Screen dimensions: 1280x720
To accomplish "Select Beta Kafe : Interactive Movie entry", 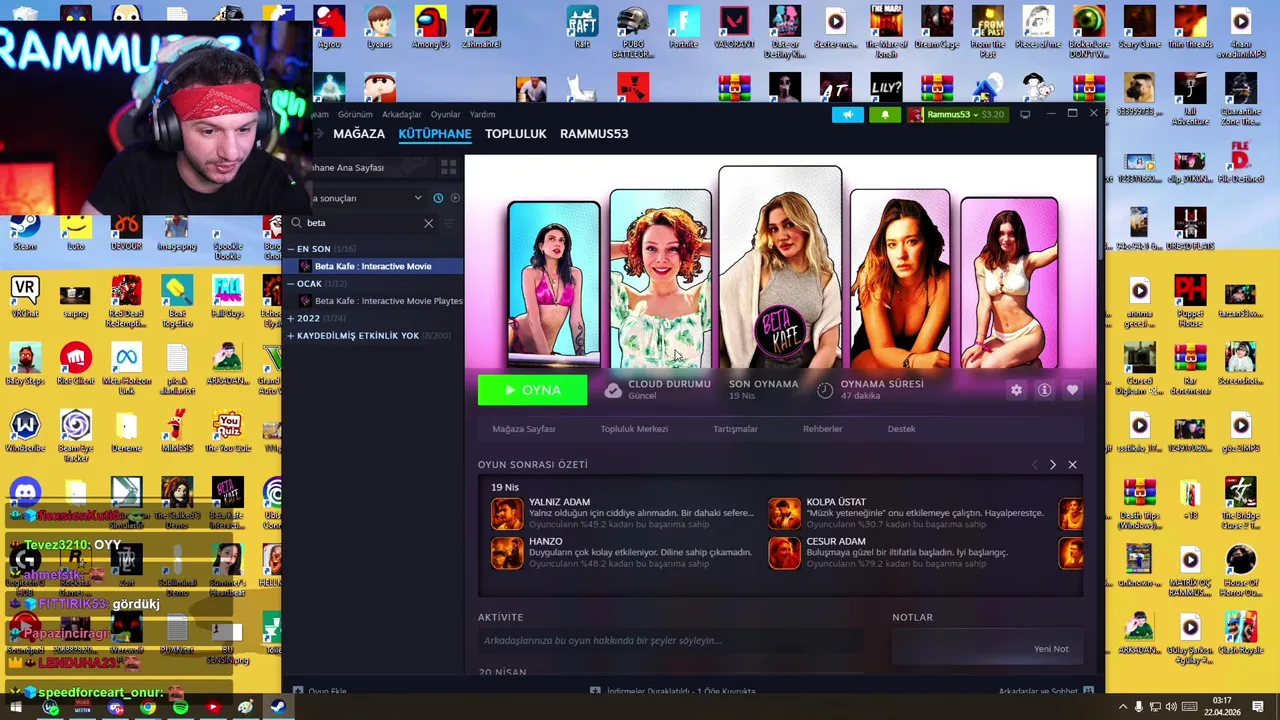I will (x=373, y=267).
